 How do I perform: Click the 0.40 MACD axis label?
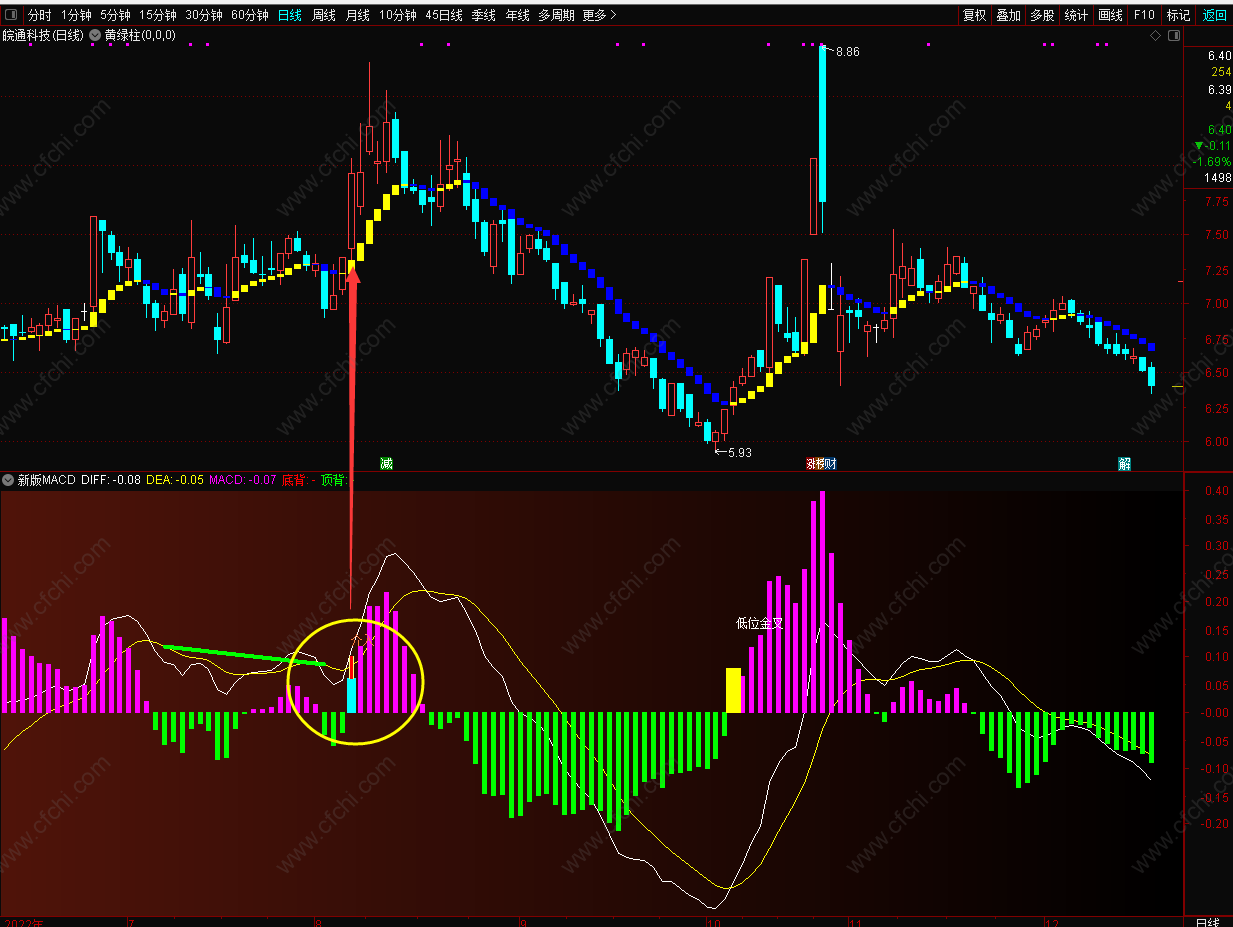click(1217, 491)
